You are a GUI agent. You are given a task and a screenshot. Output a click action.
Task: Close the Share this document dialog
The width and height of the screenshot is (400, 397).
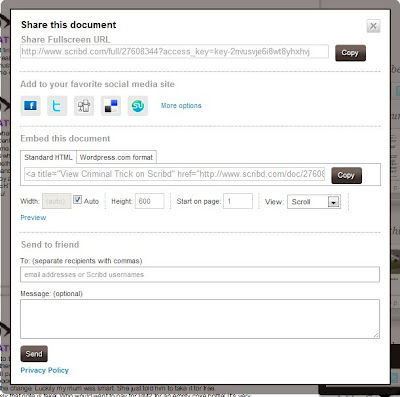(x=373, y=26)
